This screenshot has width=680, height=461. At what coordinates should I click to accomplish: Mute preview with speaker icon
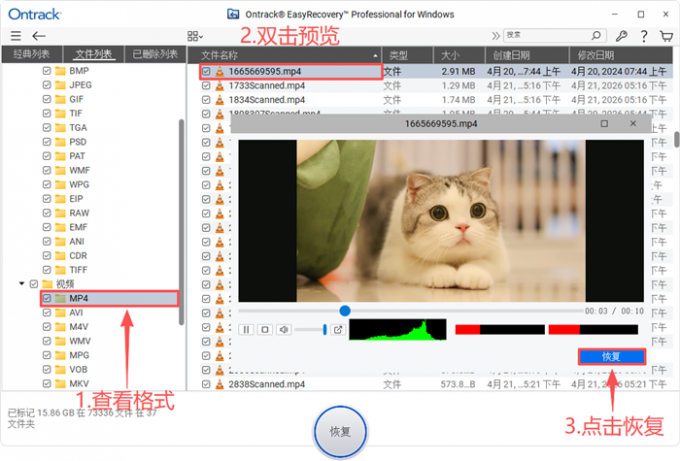click(x=284, y=330)
